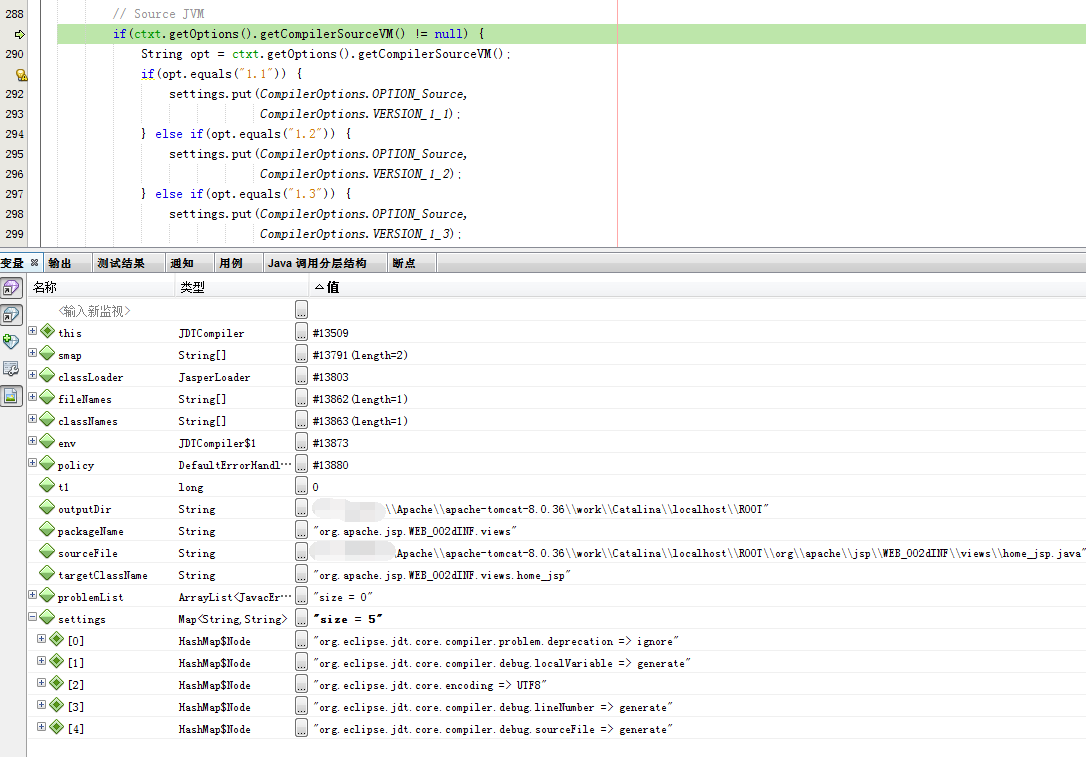Select the classLoader variable name

[91, 377]
